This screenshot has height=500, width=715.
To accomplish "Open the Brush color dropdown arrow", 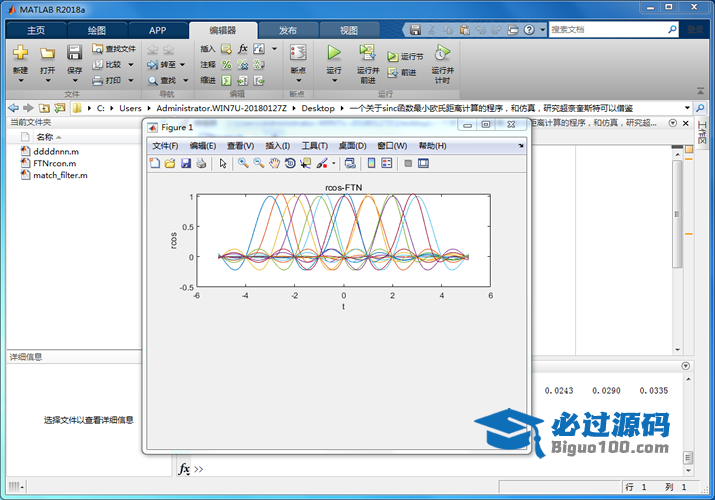I will pos(334,163).
